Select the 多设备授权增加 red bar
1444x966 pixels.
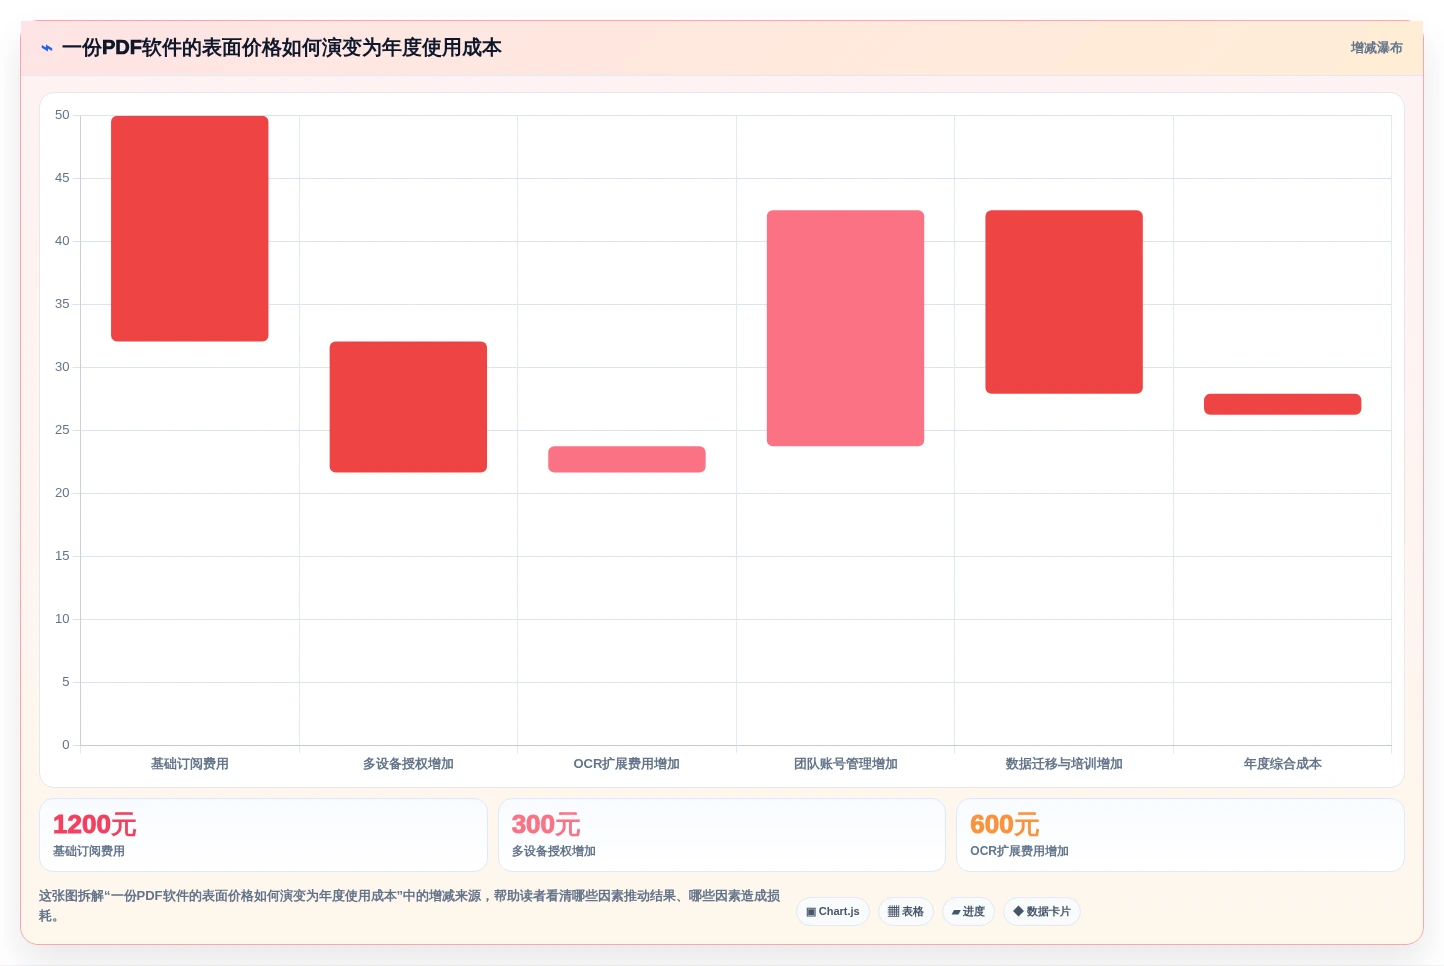tap(408, 407)
